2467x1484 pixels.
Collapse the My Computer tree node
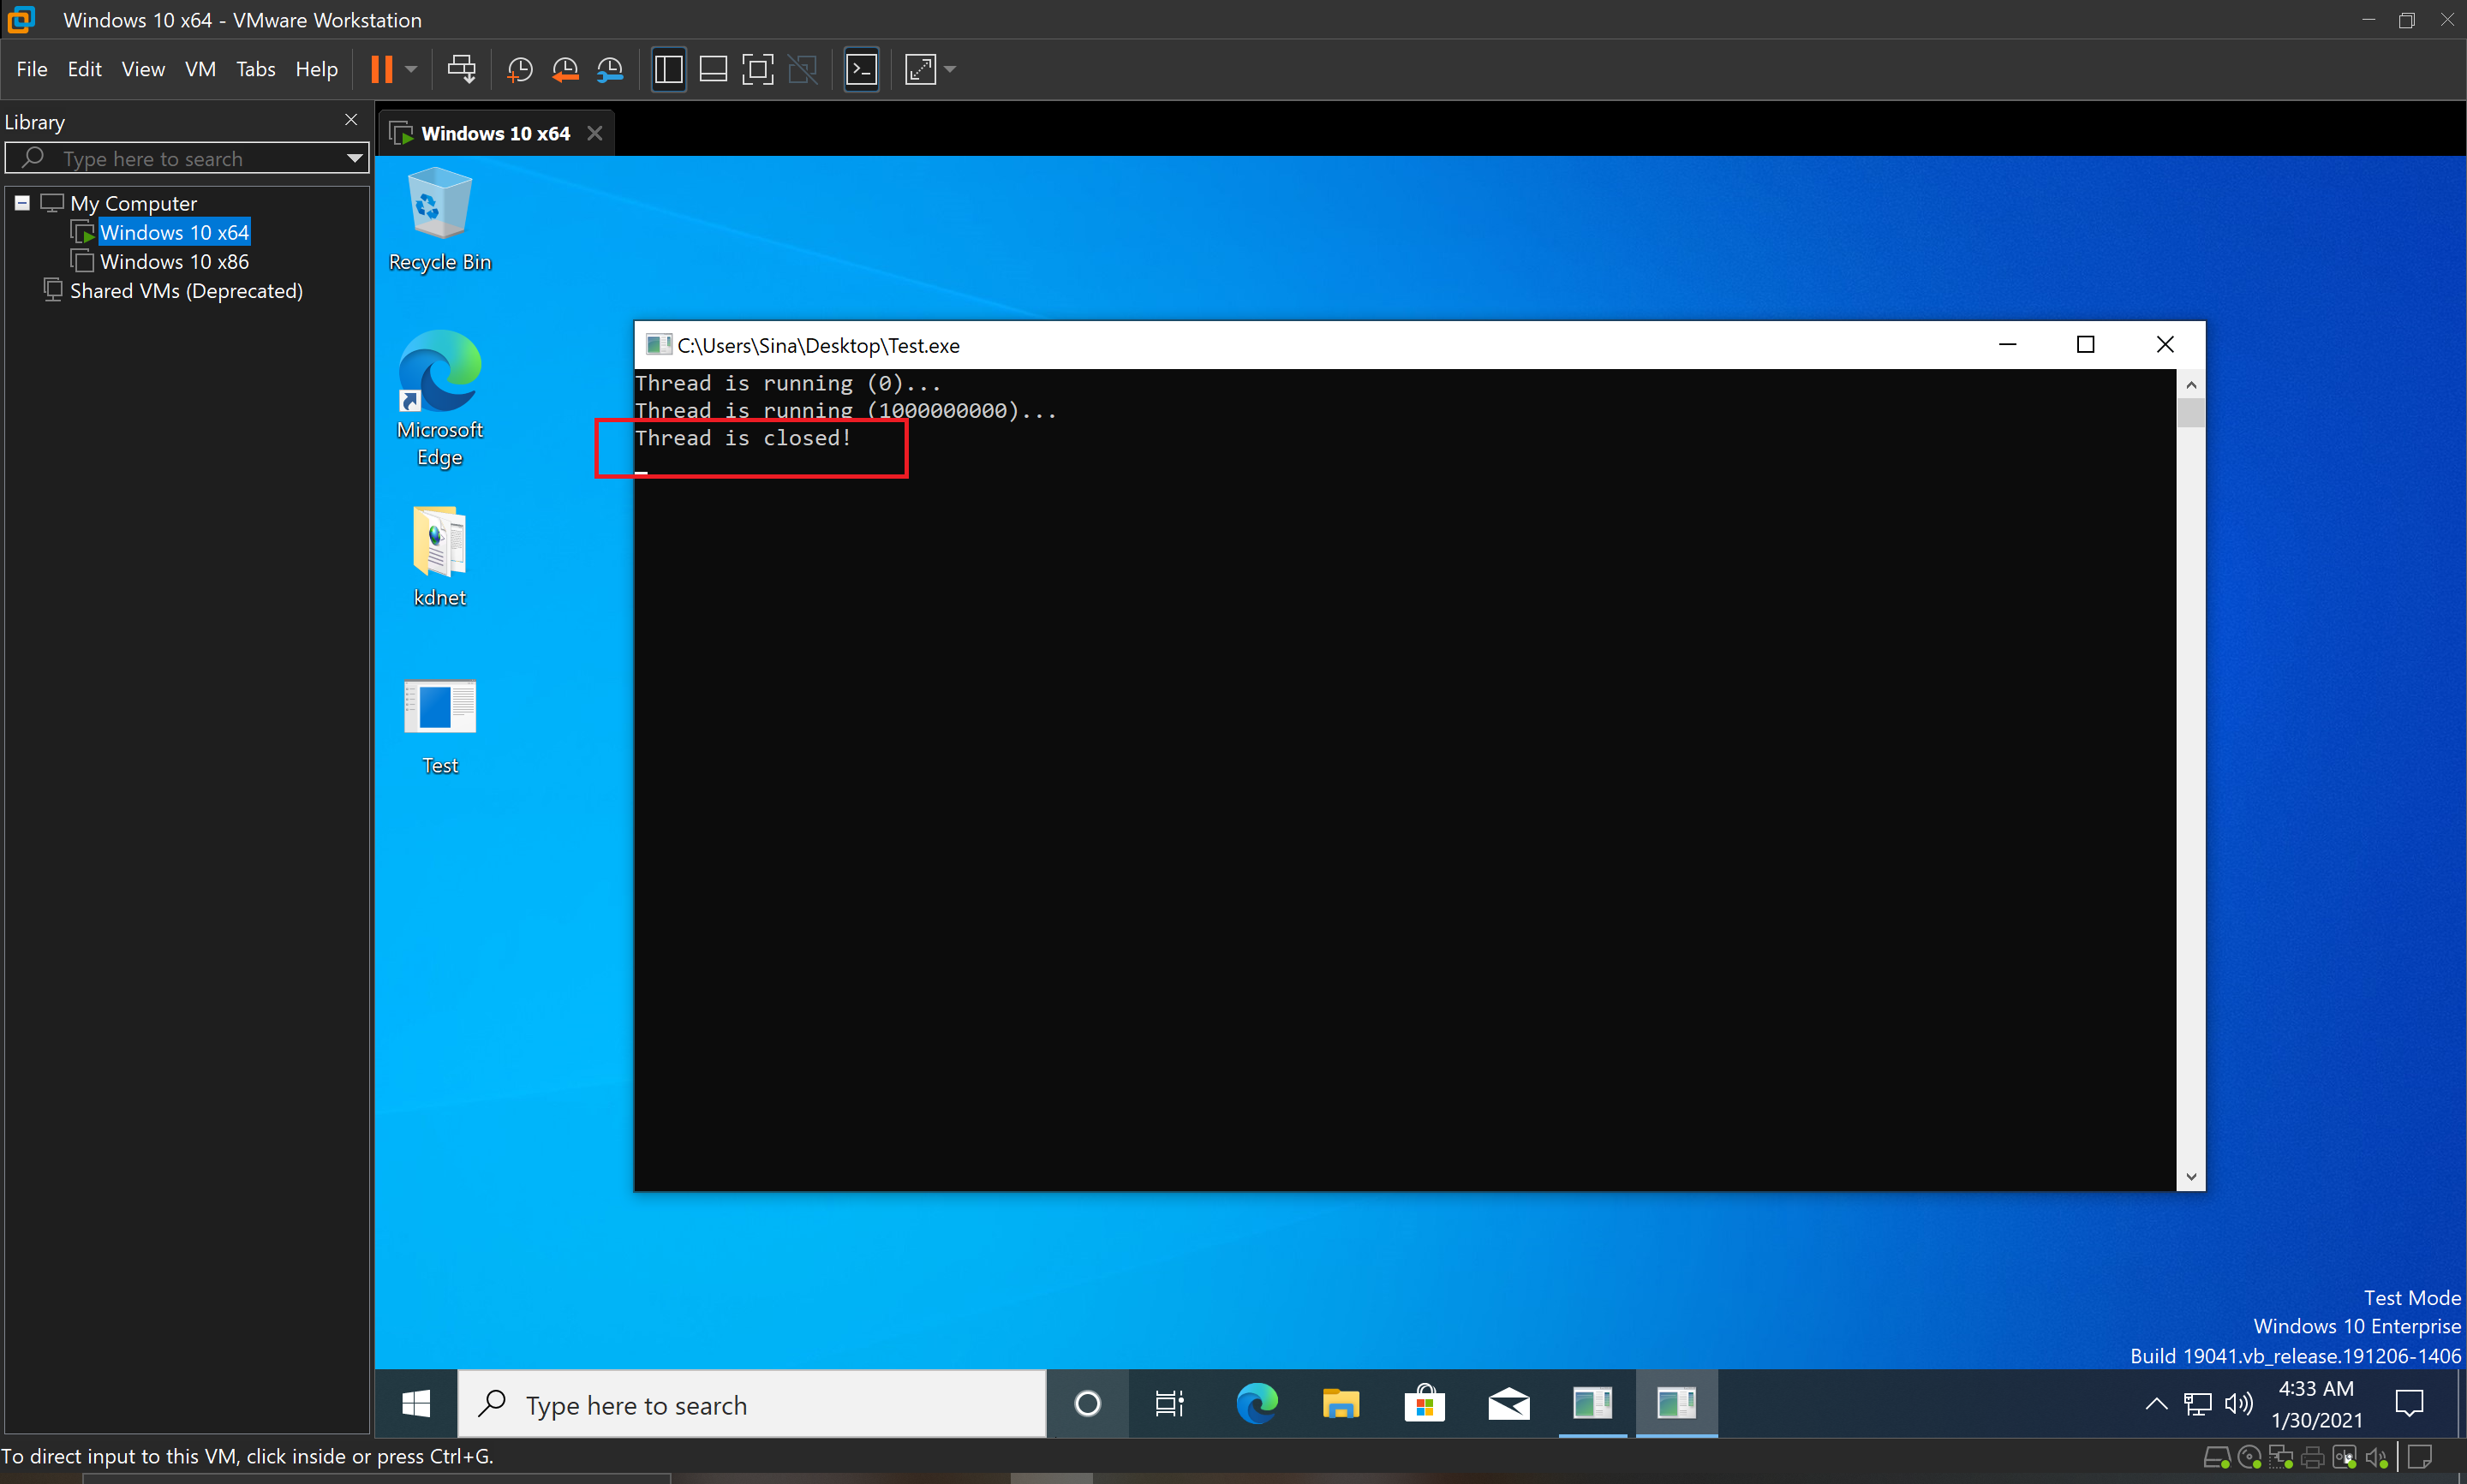pos(22,203)
